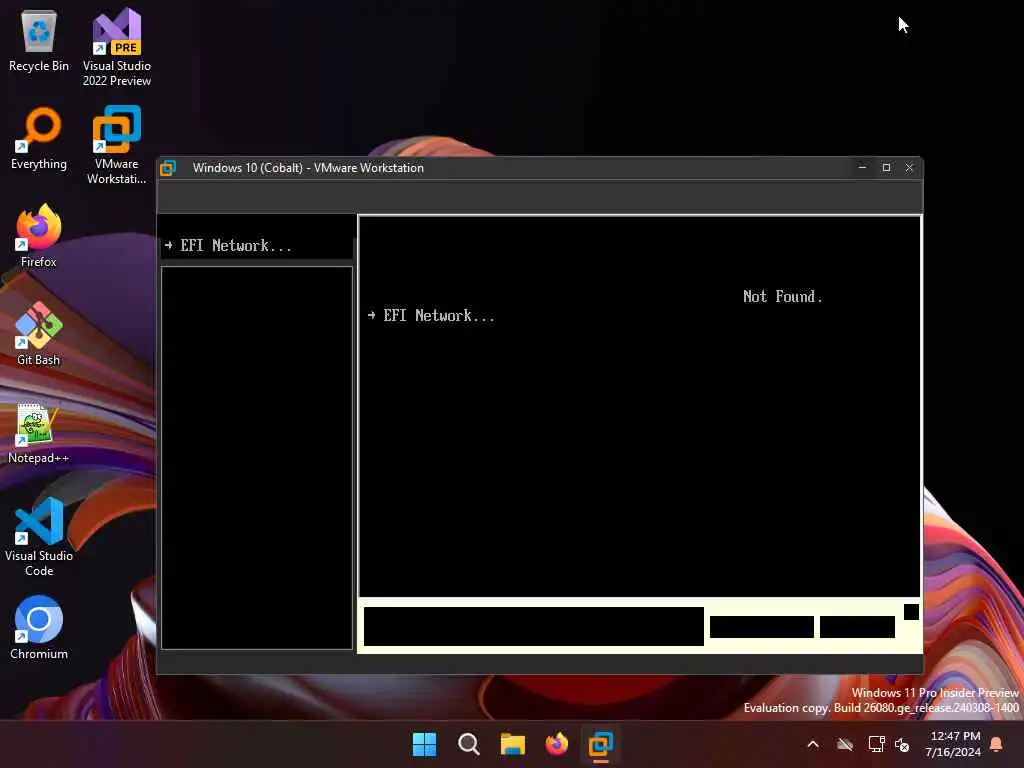Maximize the VMware Workstation window

tap(886, 168)
